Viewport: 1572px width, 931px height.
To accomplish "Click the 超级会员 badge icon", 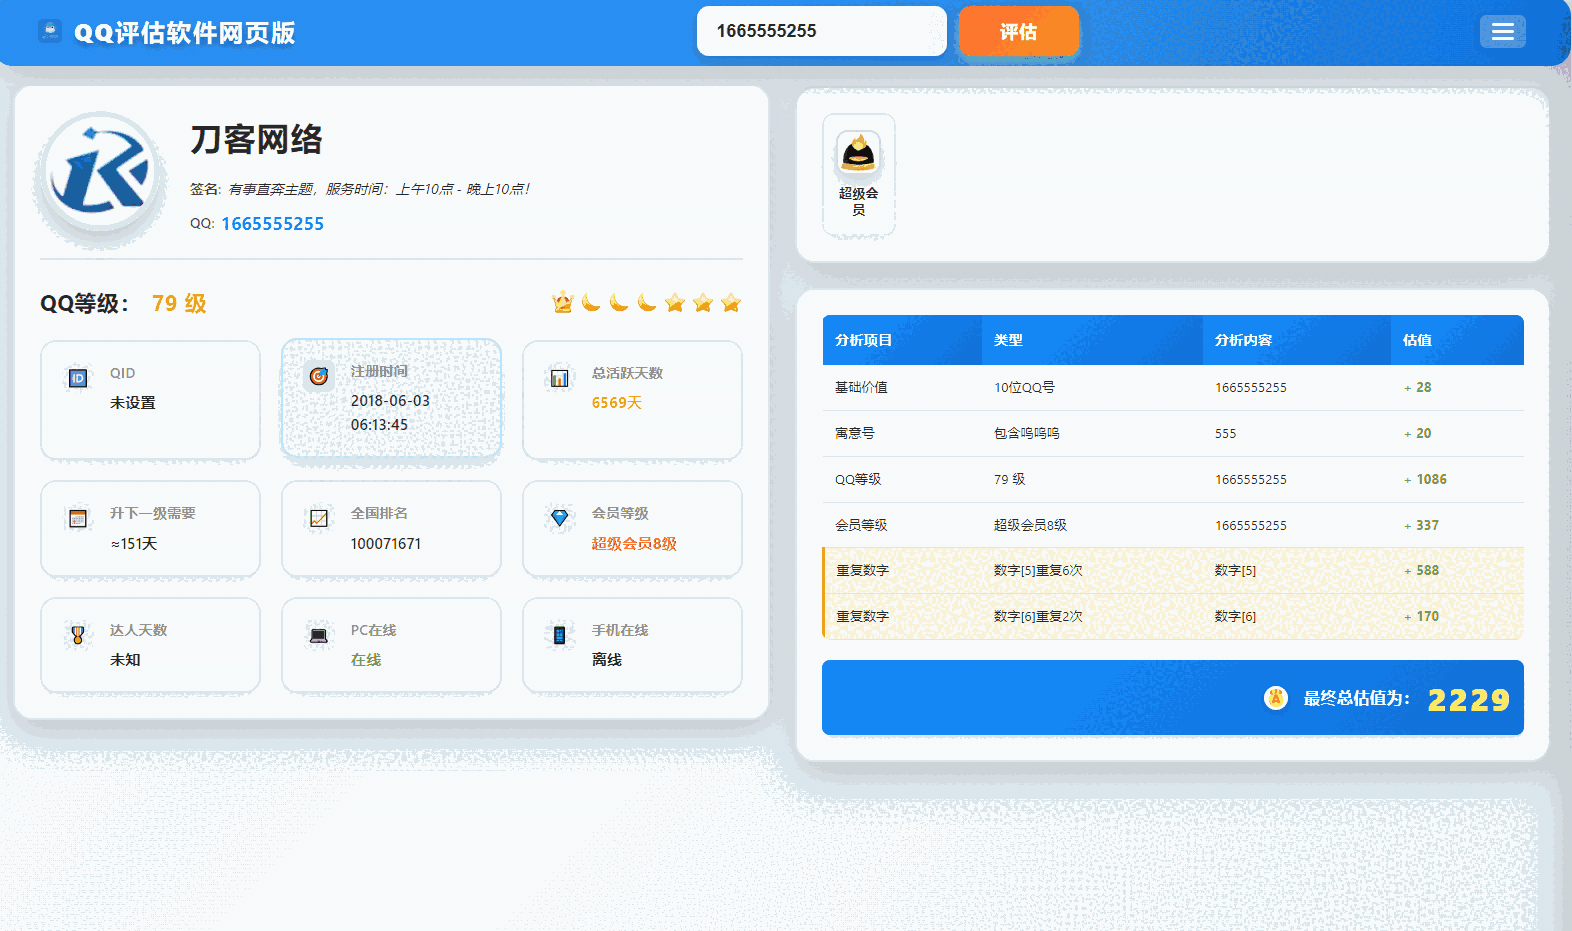I will pos(858,153).
